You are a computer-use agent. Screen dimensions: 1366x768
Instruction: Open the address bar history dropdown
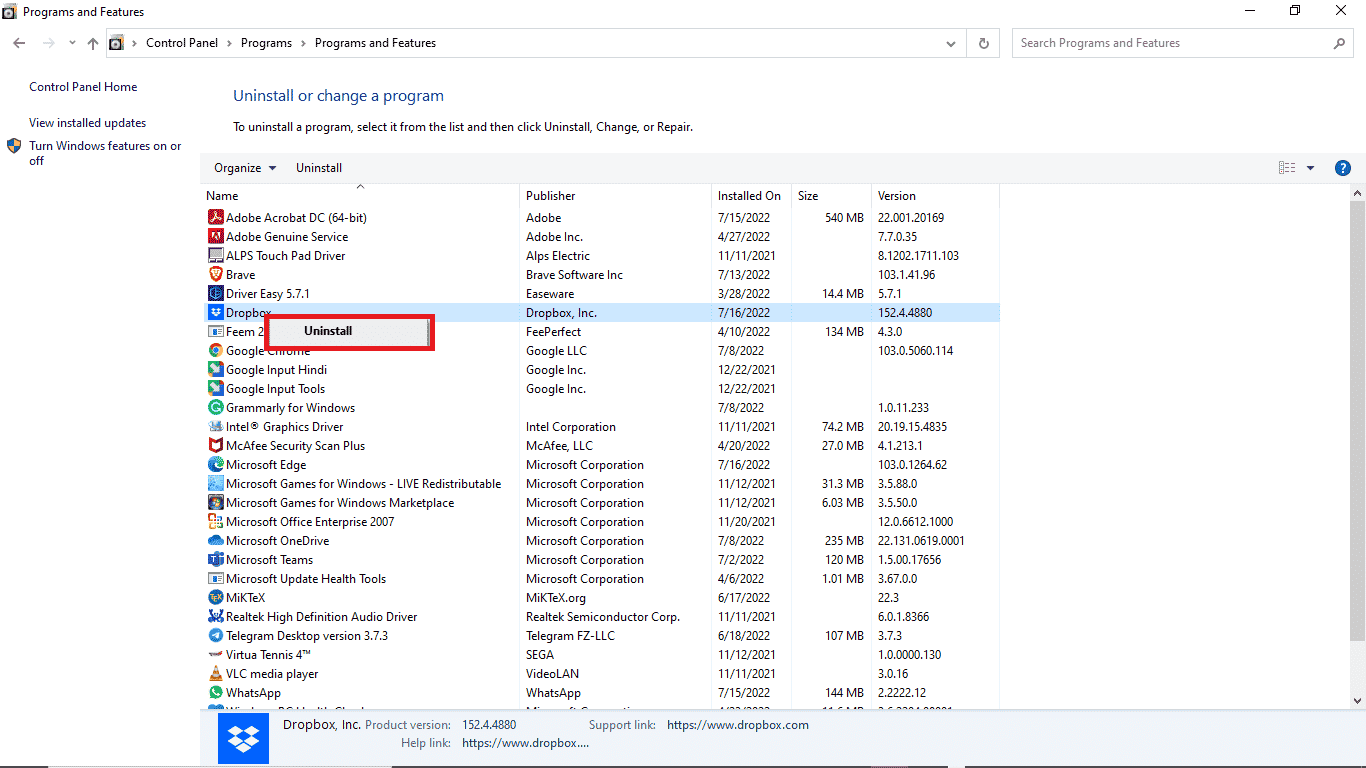pos(951,43)
